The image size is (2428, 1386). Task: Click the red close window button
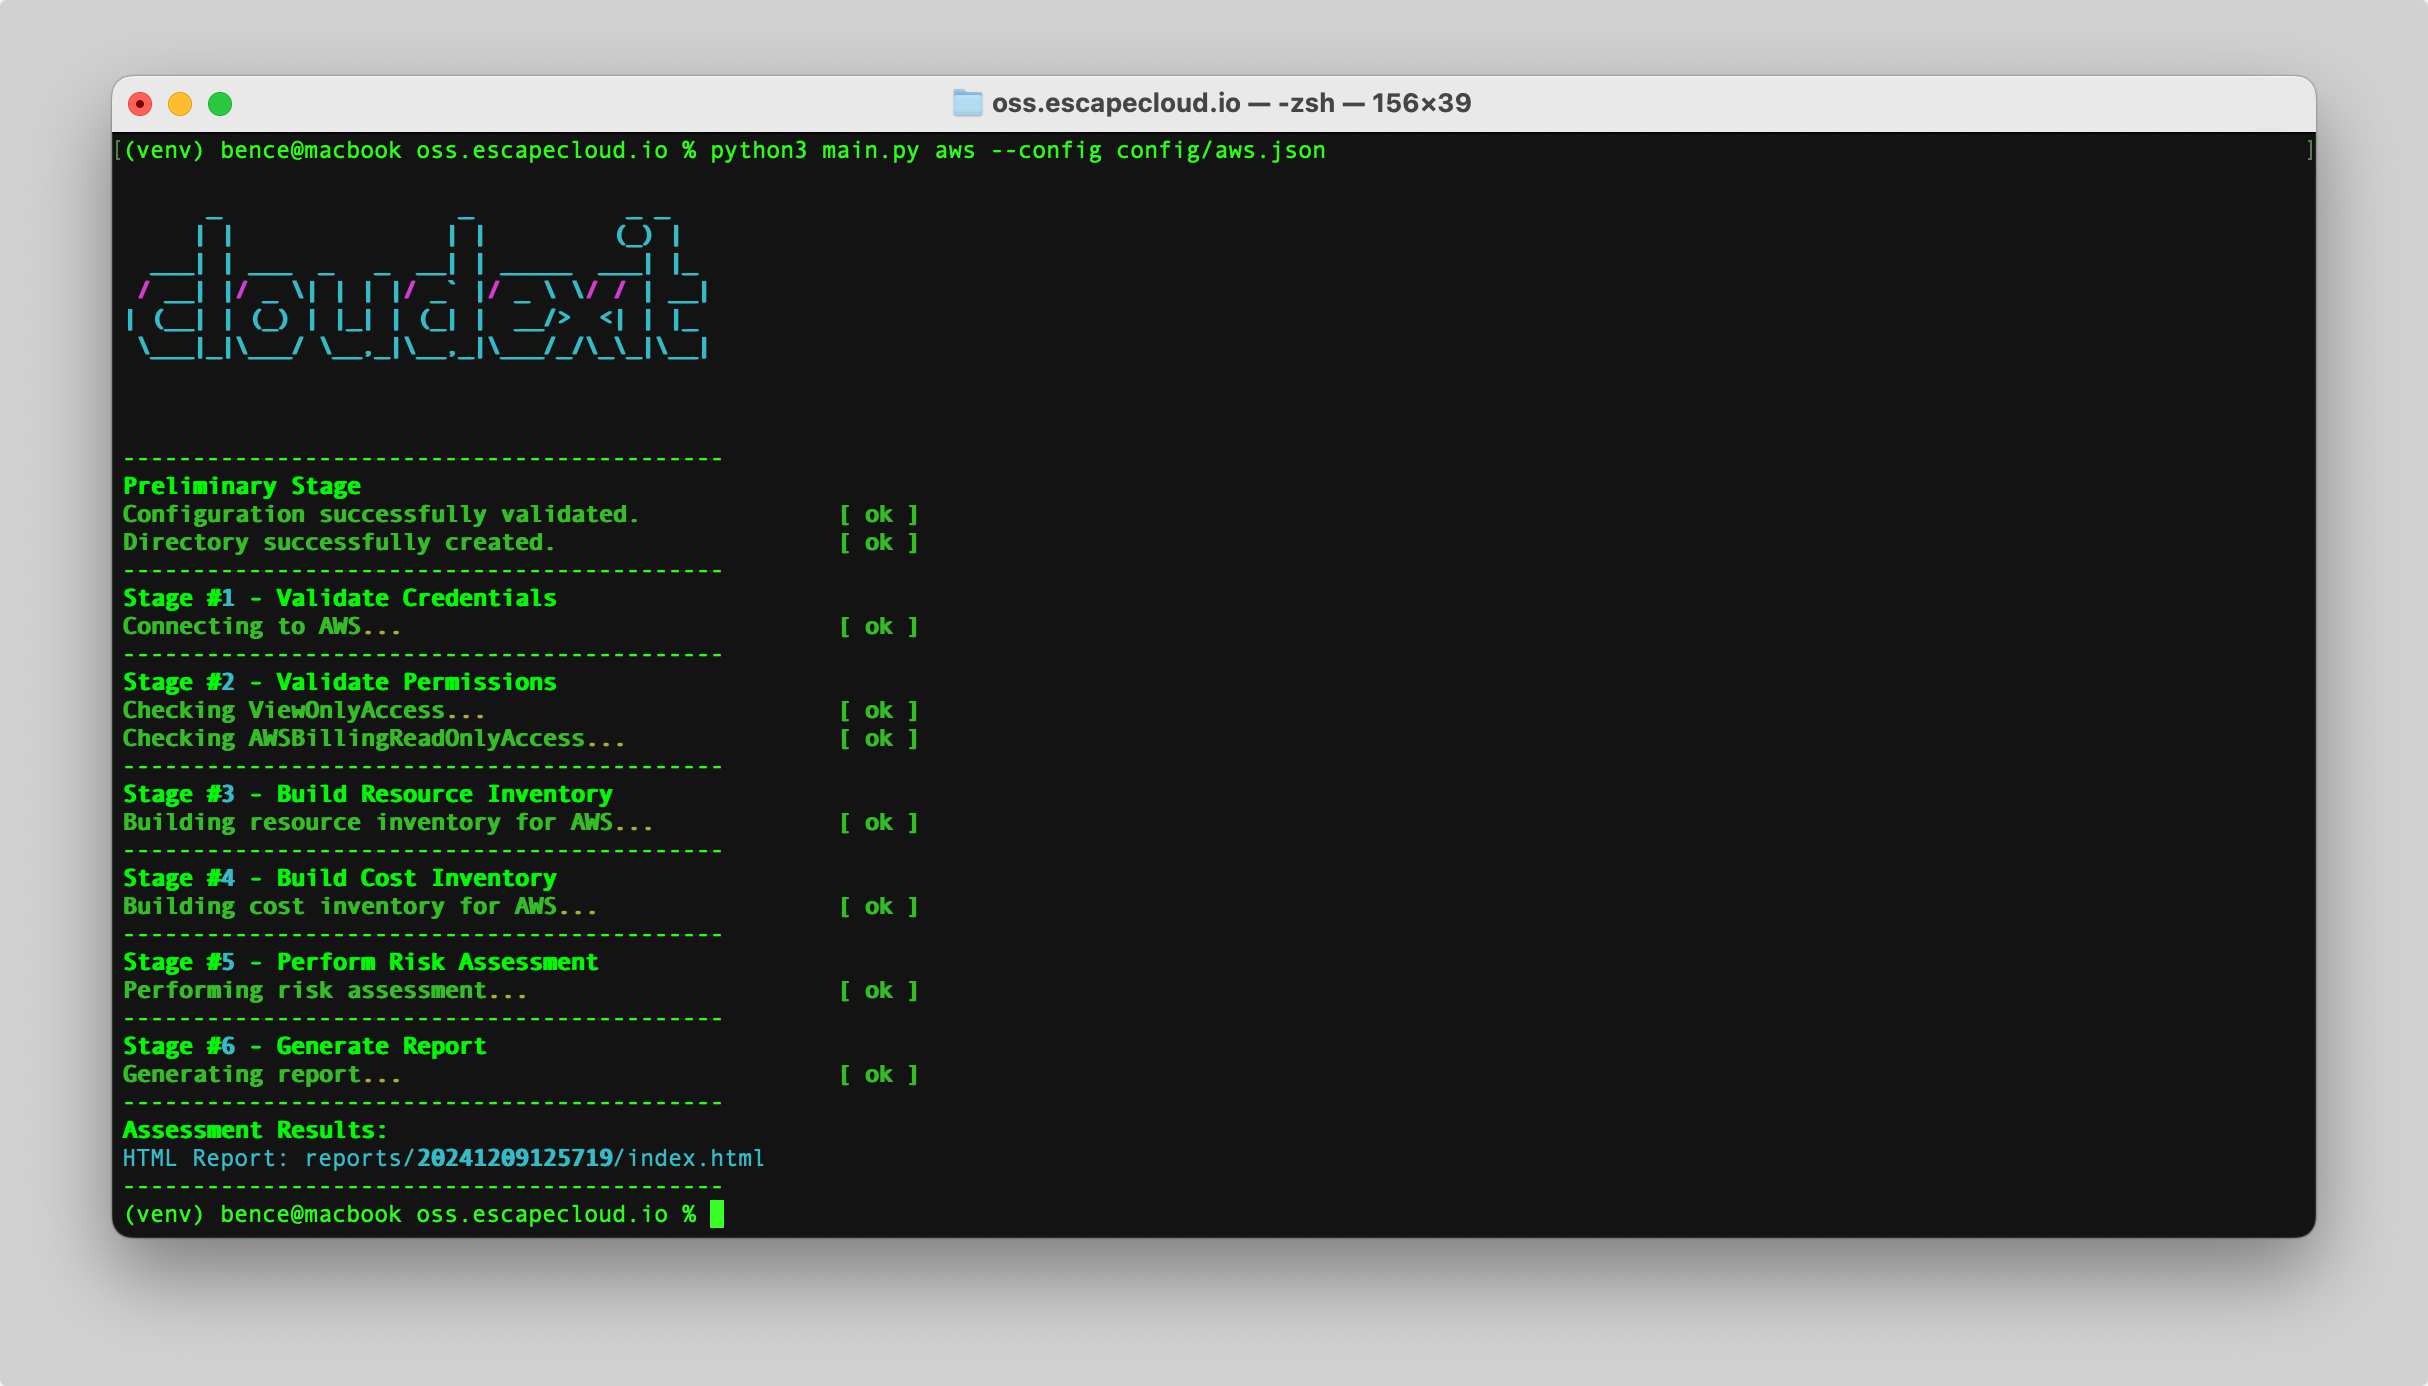[x=141, y=104]
